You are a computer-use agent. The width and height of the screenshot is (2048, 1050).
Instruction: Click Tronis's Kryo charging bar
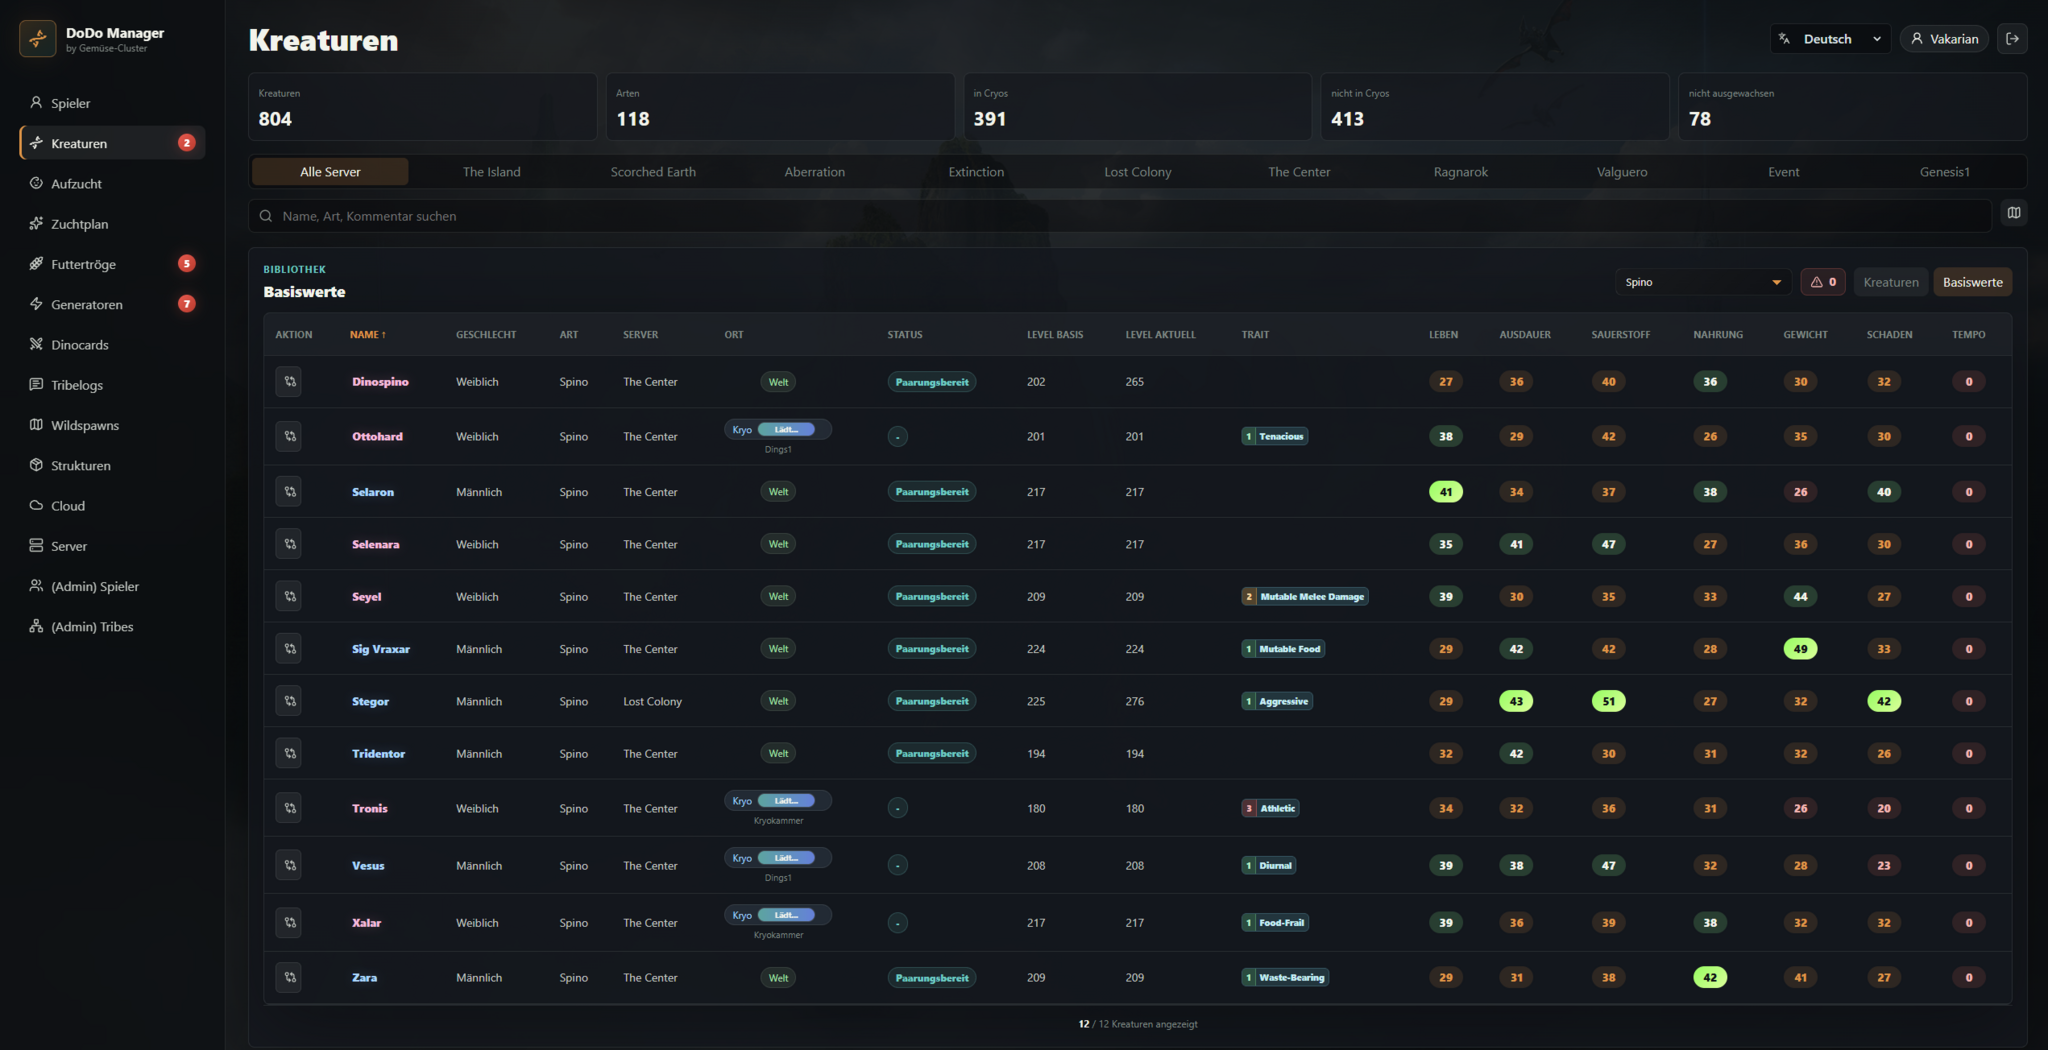pyautogui.click(x=786, y=801)
